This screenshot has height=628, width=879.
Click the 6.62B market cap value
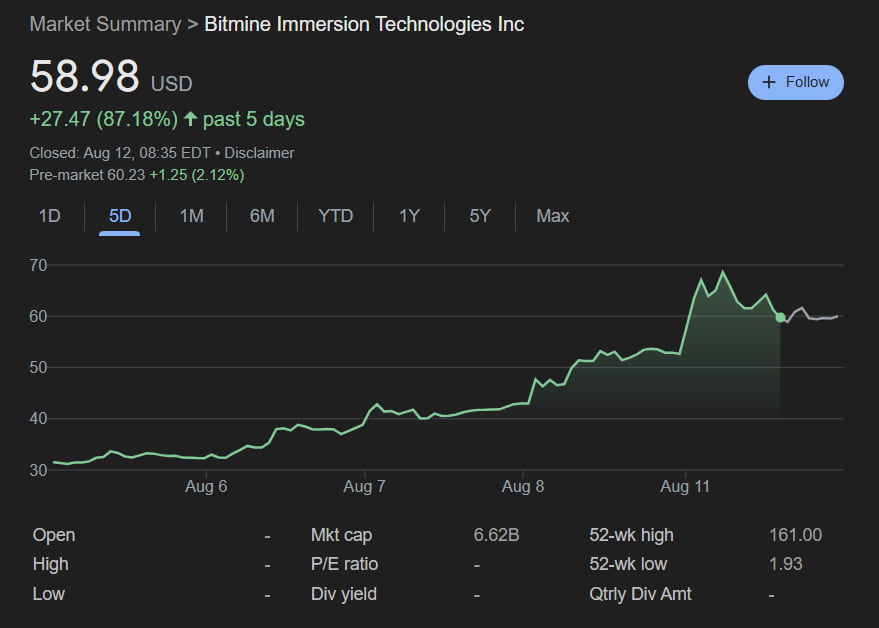[x=496, y=535]
